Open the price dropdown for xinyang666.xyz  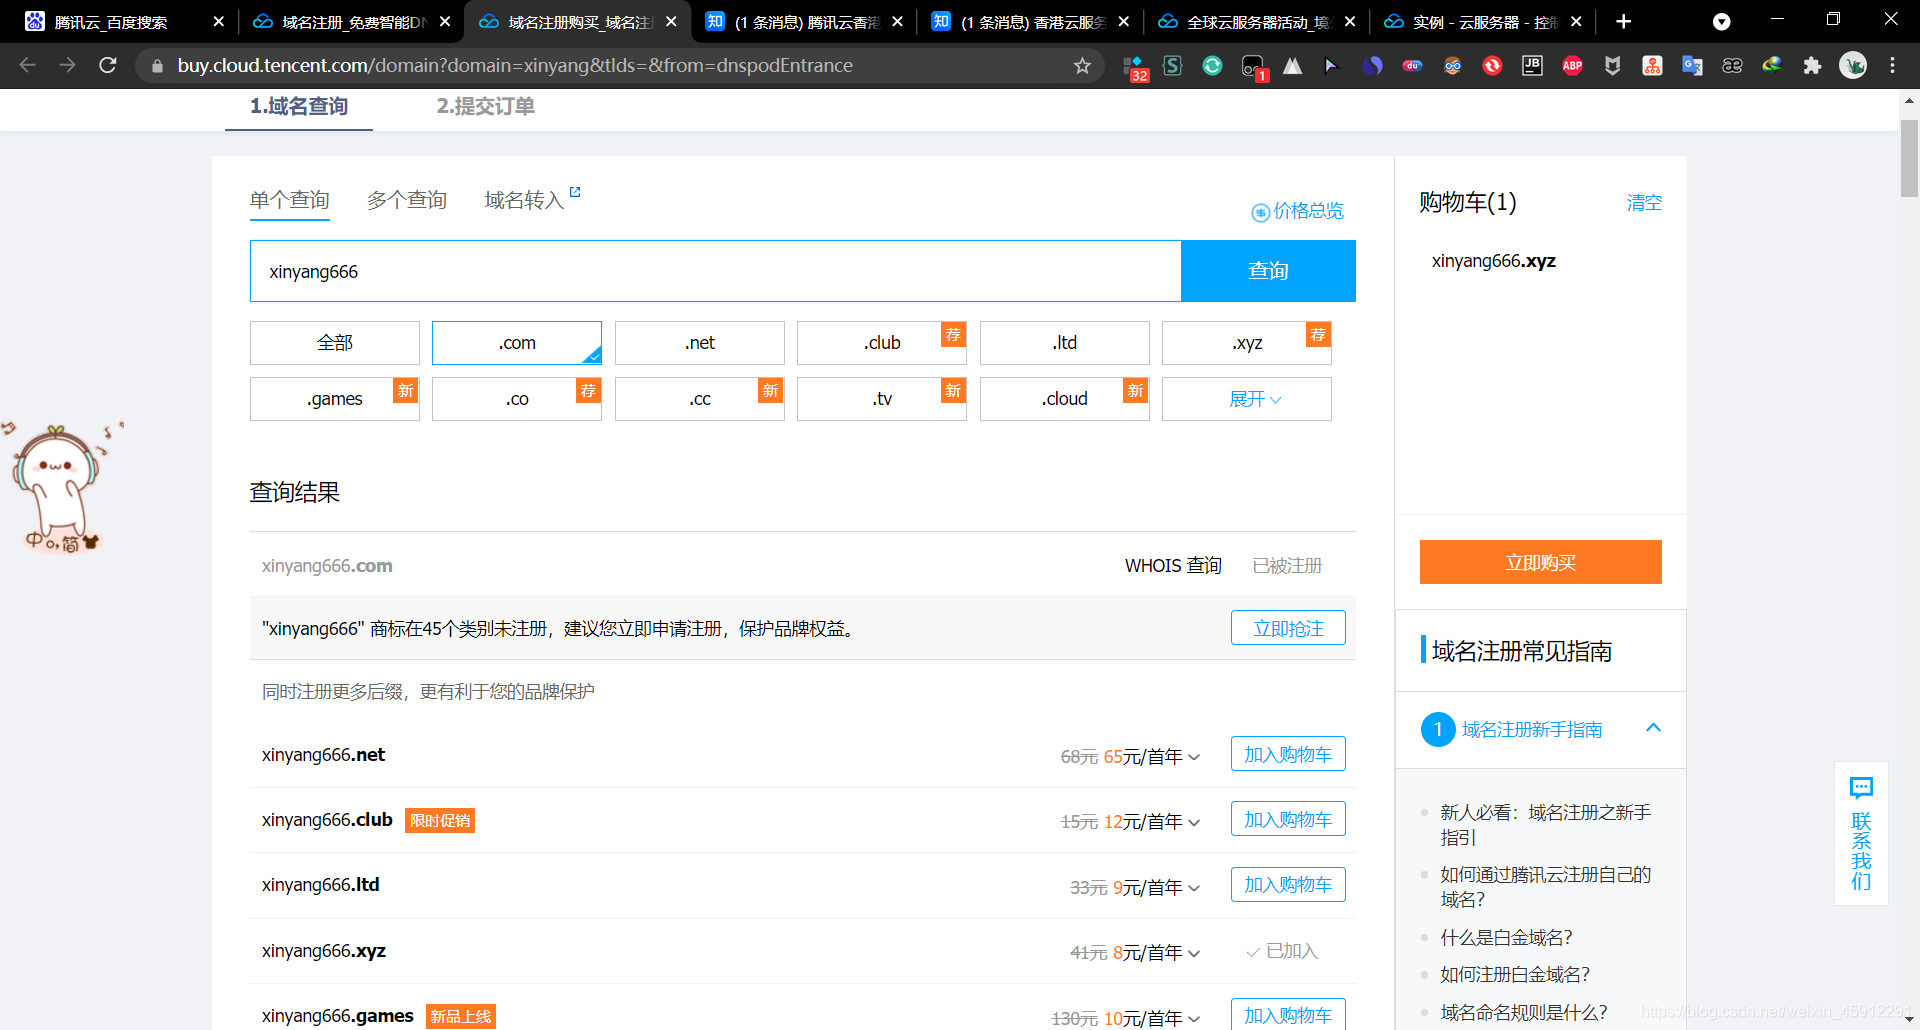click(x=1194, y=953)
